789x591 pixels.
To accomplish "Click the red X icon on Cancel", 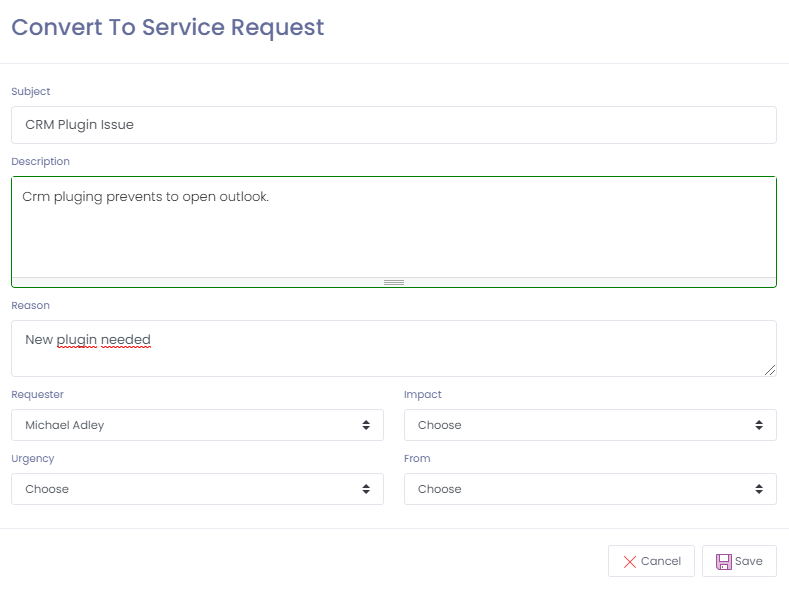I will coord(630,562).
